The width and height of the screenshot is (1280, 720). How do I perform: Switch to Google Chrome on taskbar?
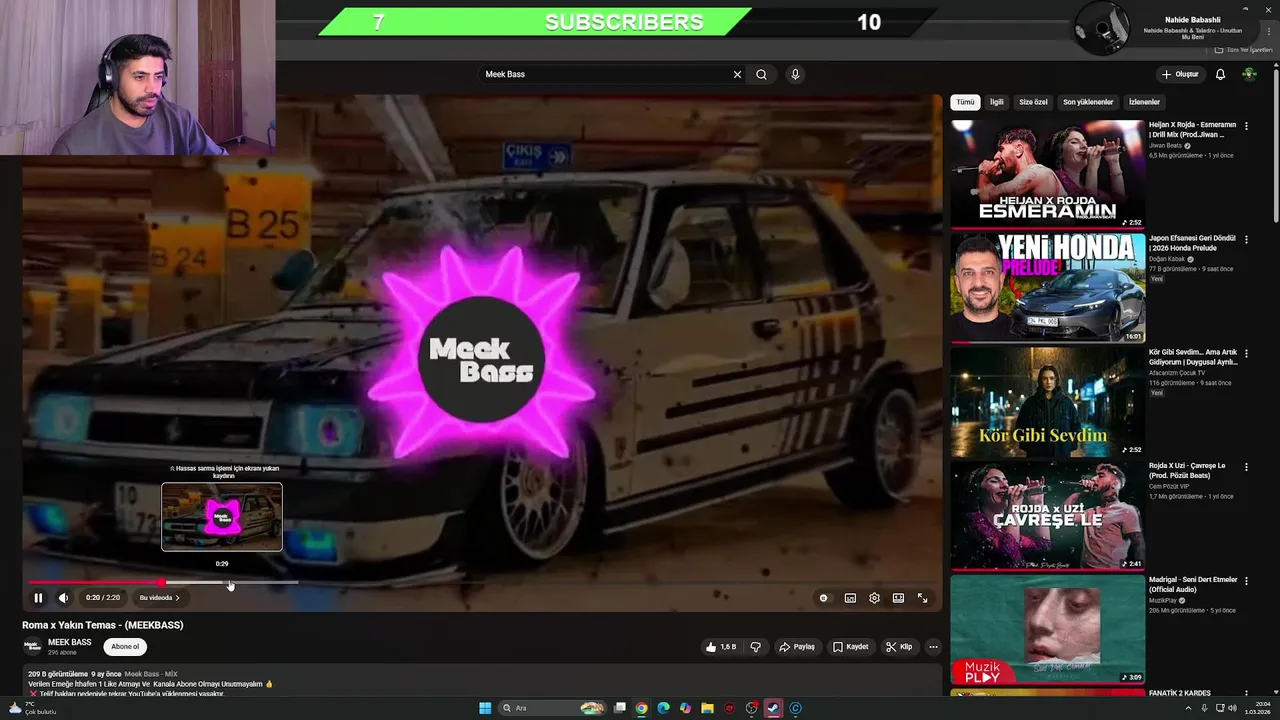[641, 708]
